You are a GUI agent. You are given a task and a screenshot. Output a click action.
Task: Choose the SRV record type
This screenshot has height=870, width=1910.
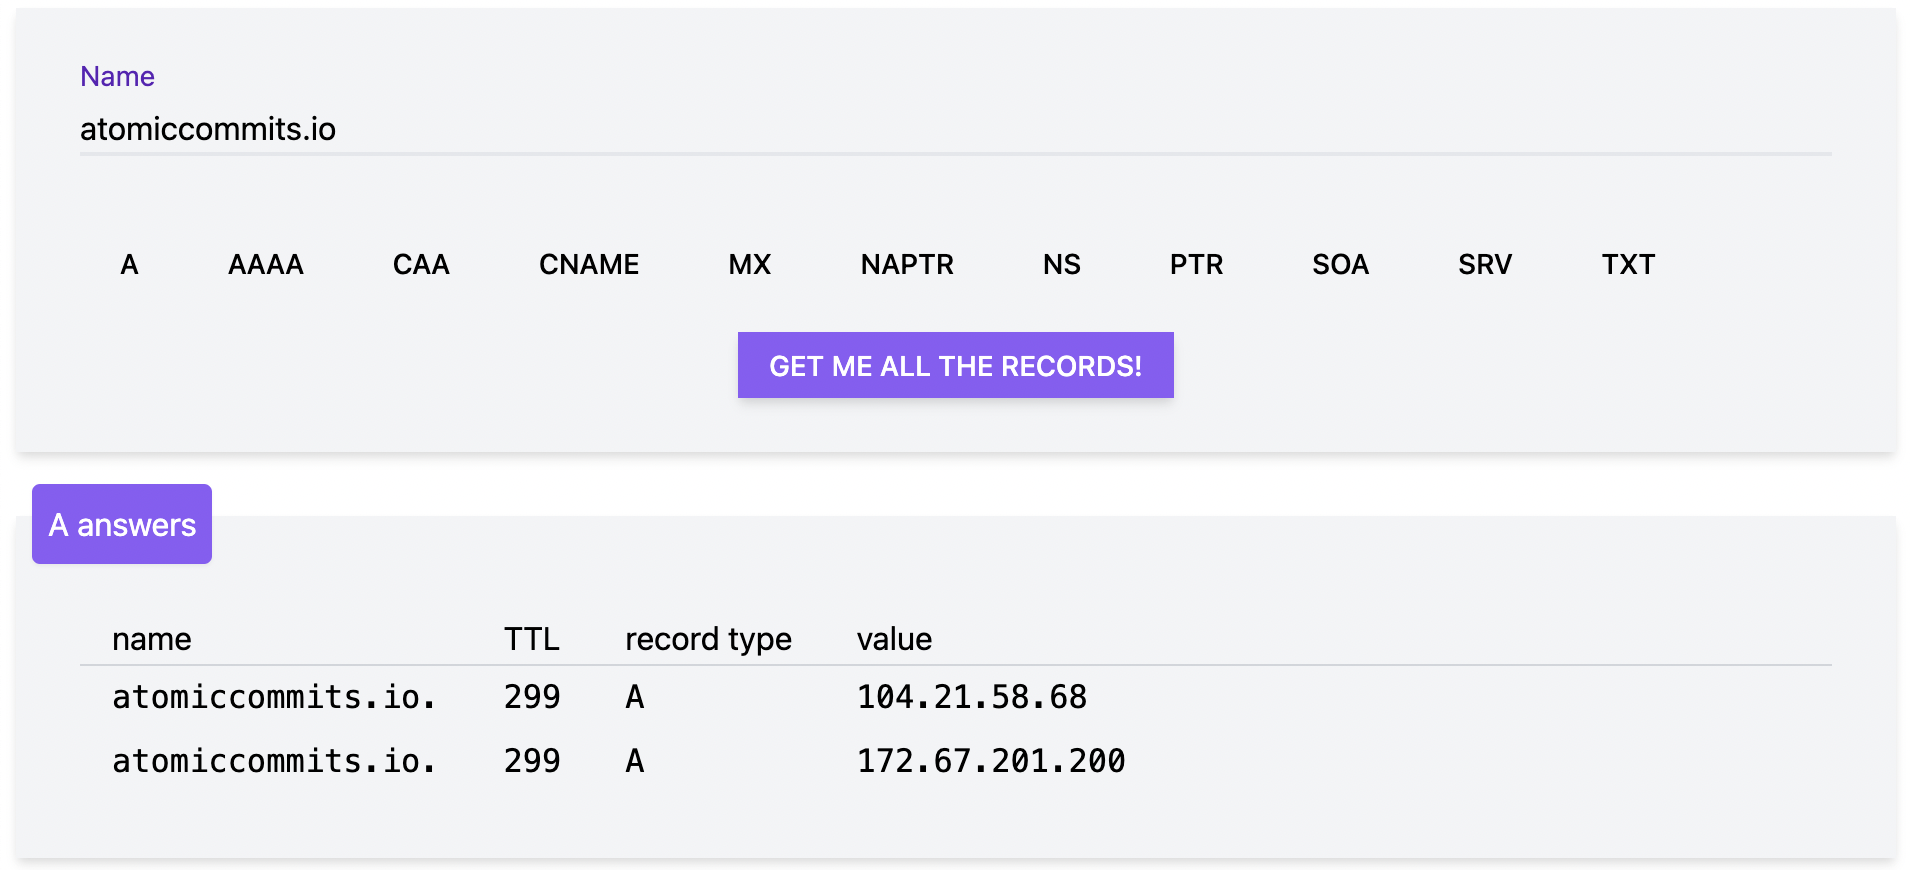[1484, 265]
